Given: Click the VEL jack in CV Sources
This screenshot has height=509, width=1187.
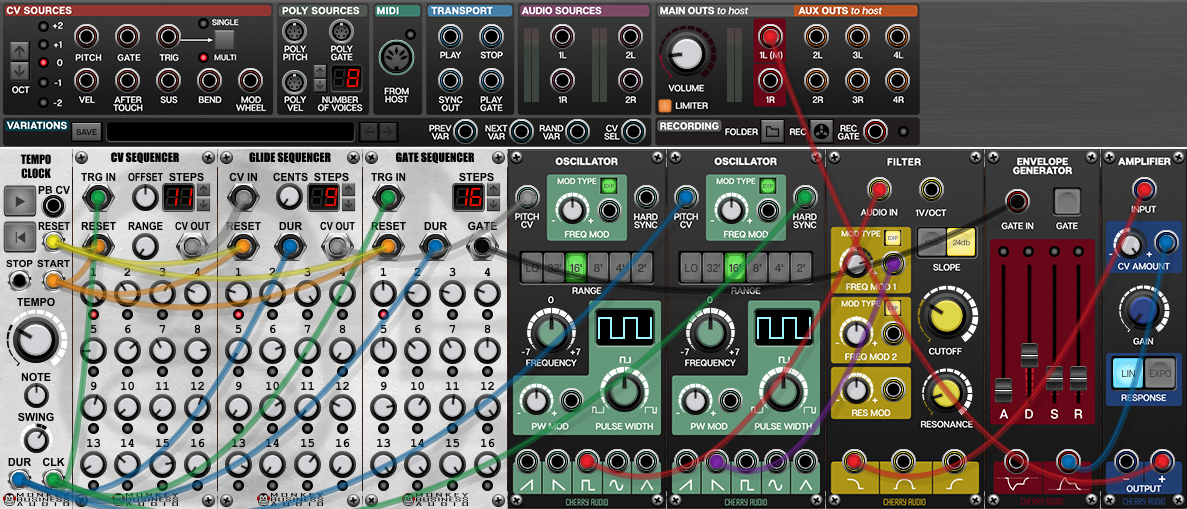Looking at the screenshot, I should click(86, 80).
